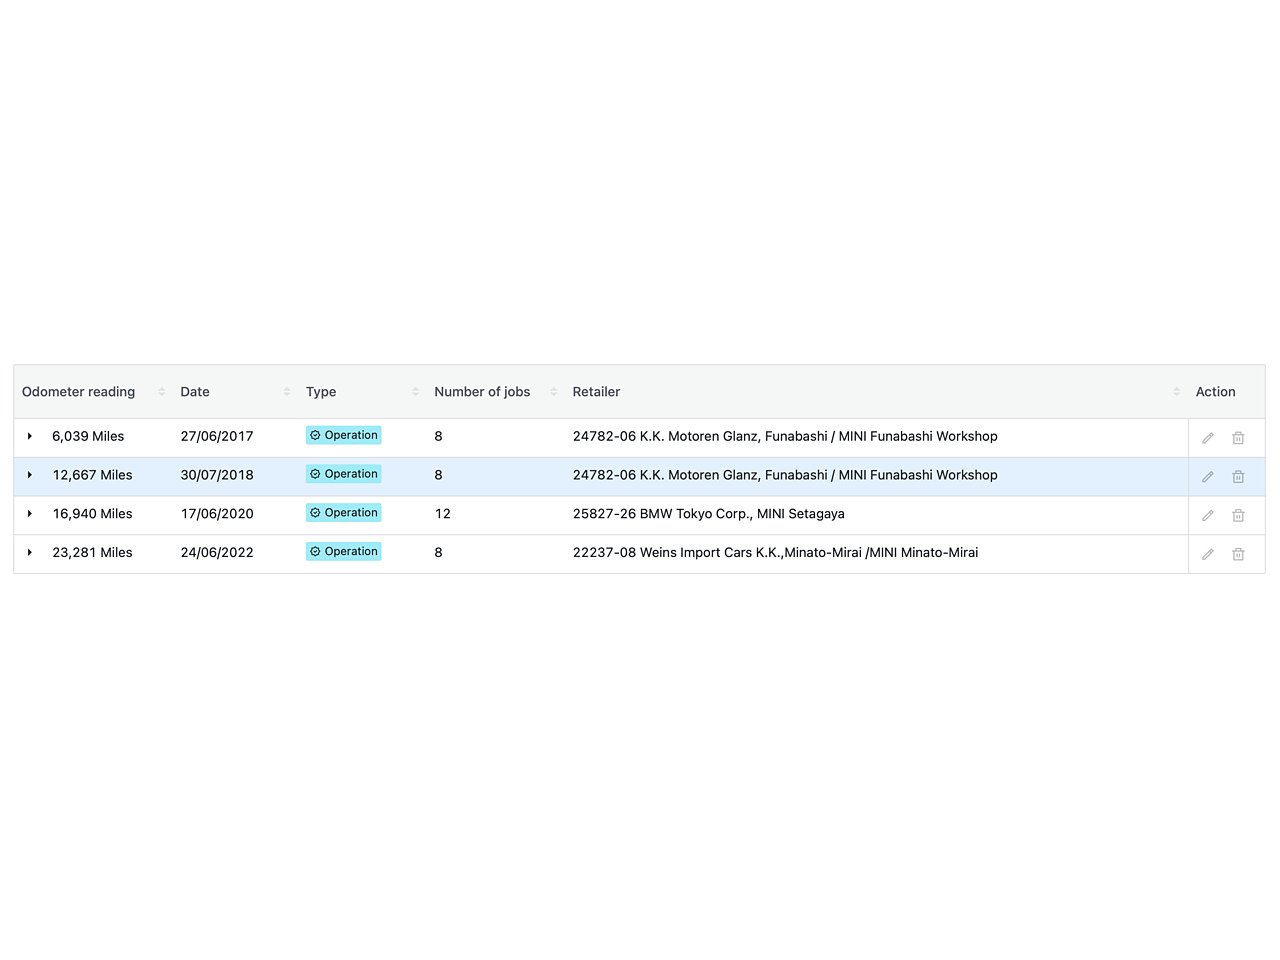Viewport: 1280px width, 960px height.
Task: Expand the 12,667 Miles row
Action: 30,475
